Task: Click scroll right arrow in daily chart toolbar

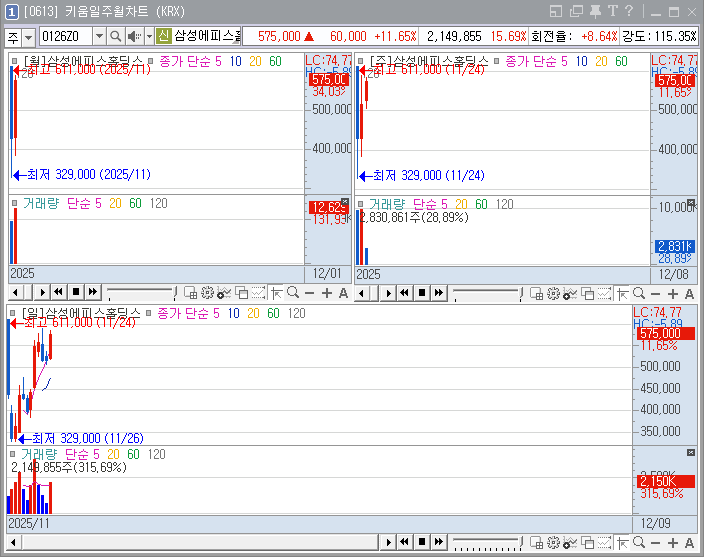Action: coord(388,542)
